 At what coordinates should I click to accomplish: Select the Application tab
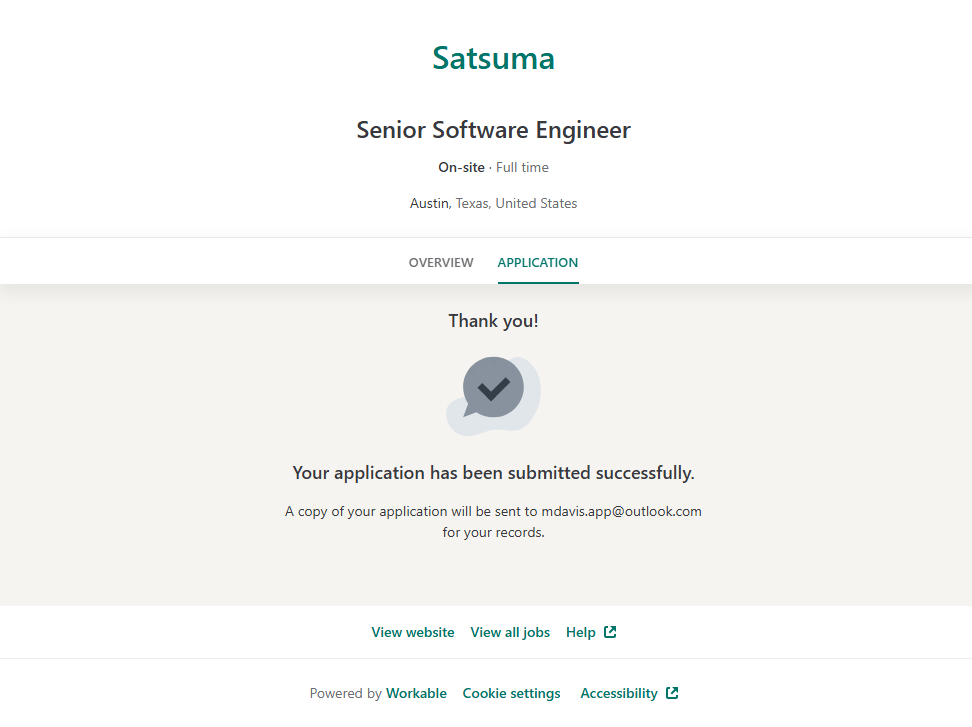537,263
